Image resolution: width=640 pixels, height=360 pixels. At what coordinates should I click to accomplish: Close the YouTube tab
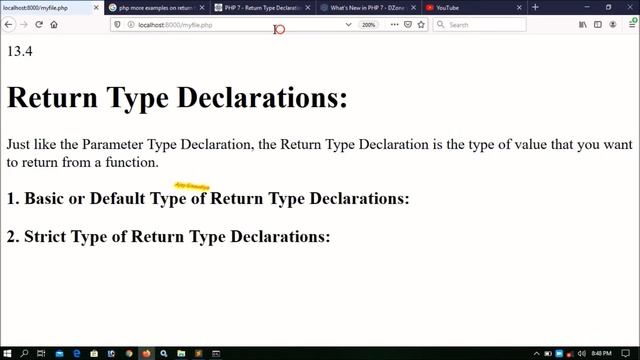[x=519, y=8]
